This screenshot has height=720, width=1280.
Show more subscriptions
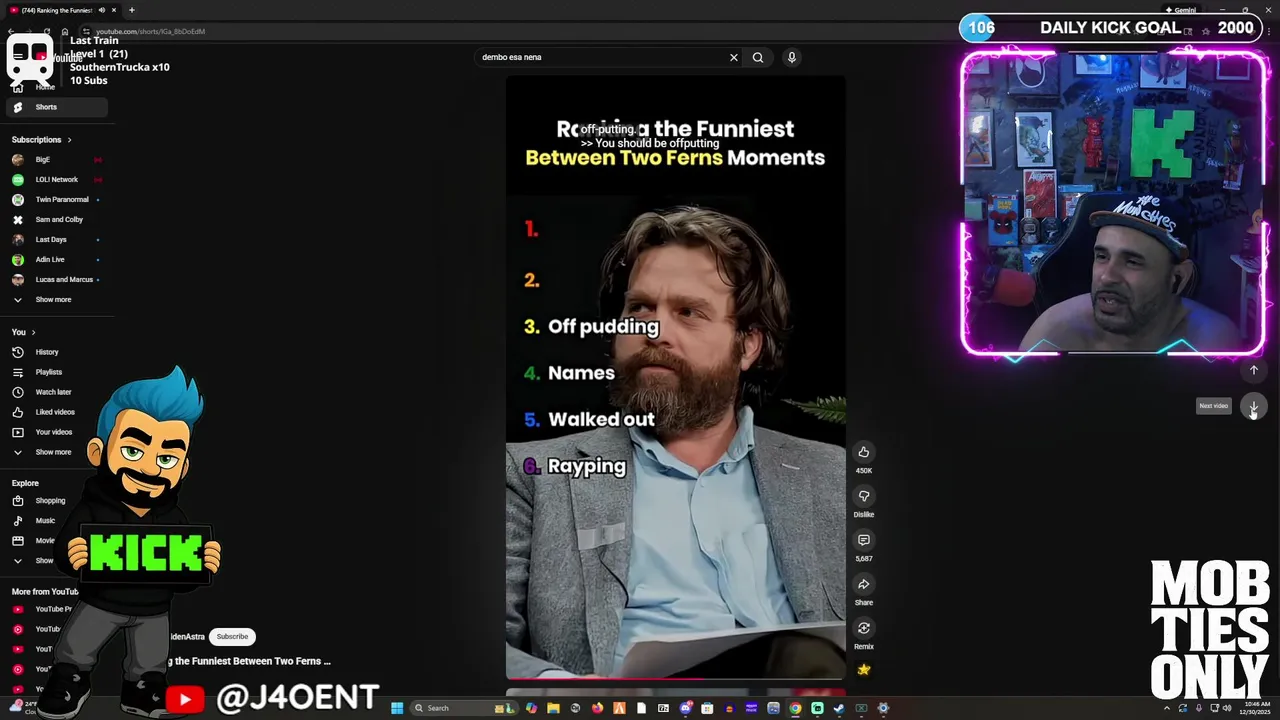coord(53,300)
